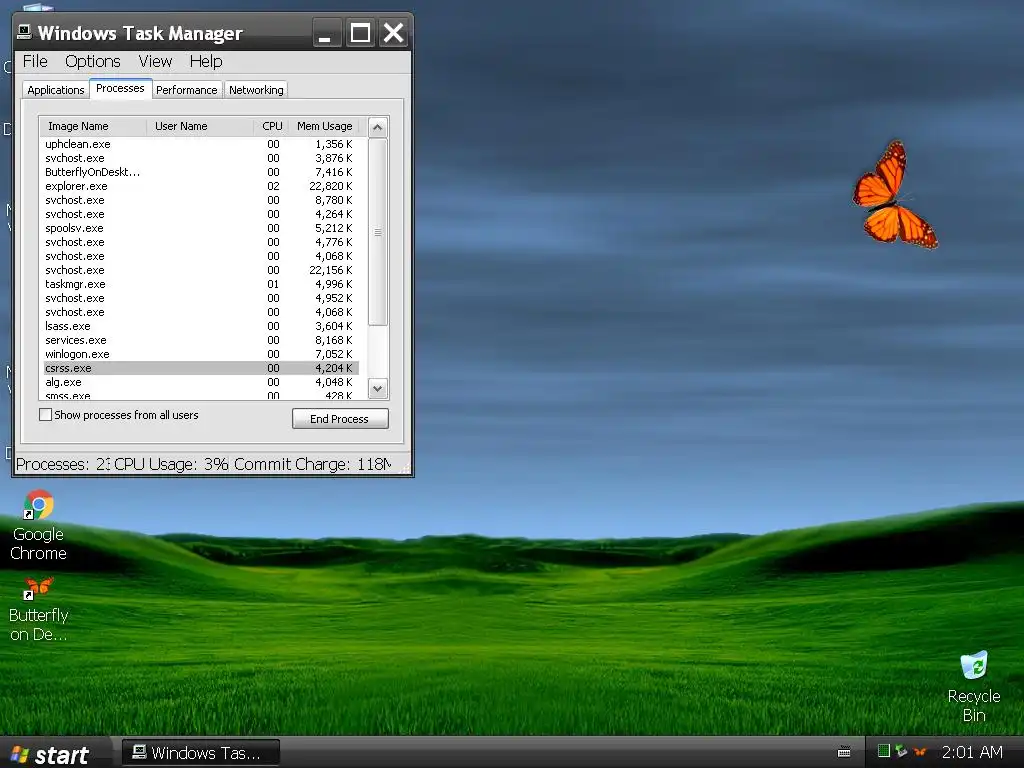This screenshot has width=1024, height=768.
Task: Click the 7,416 K memory value
Action: click(333, 172)
